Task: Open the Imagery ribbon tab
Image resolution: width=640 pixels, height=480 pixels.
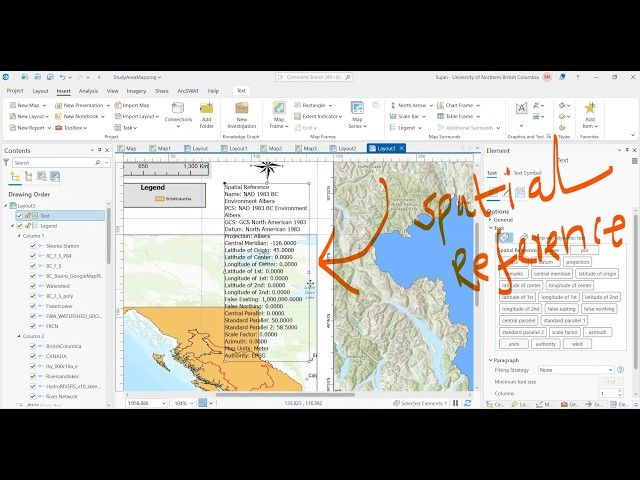Action: click(136, 91)
